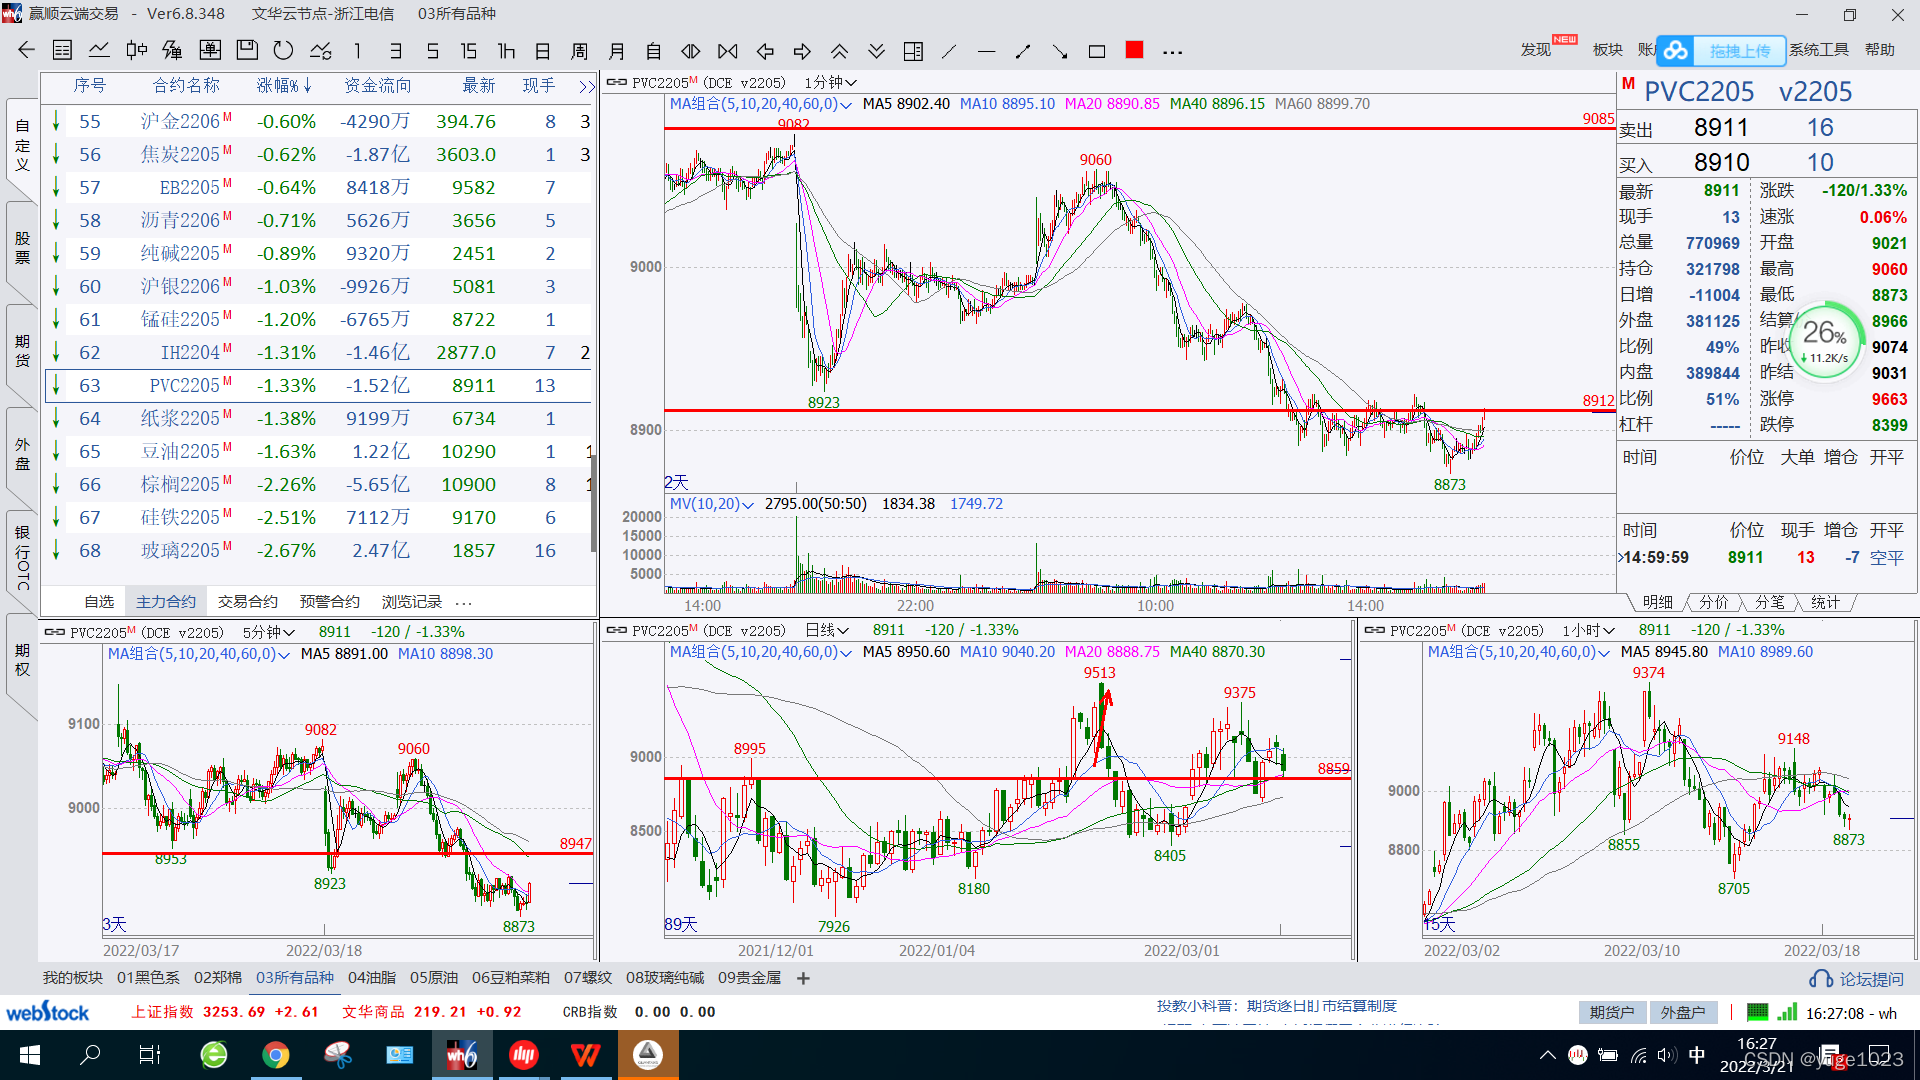The width and height of the screenshot is (1920, 1080).
Task: Open the 板块 menu
Action: 1607,50
